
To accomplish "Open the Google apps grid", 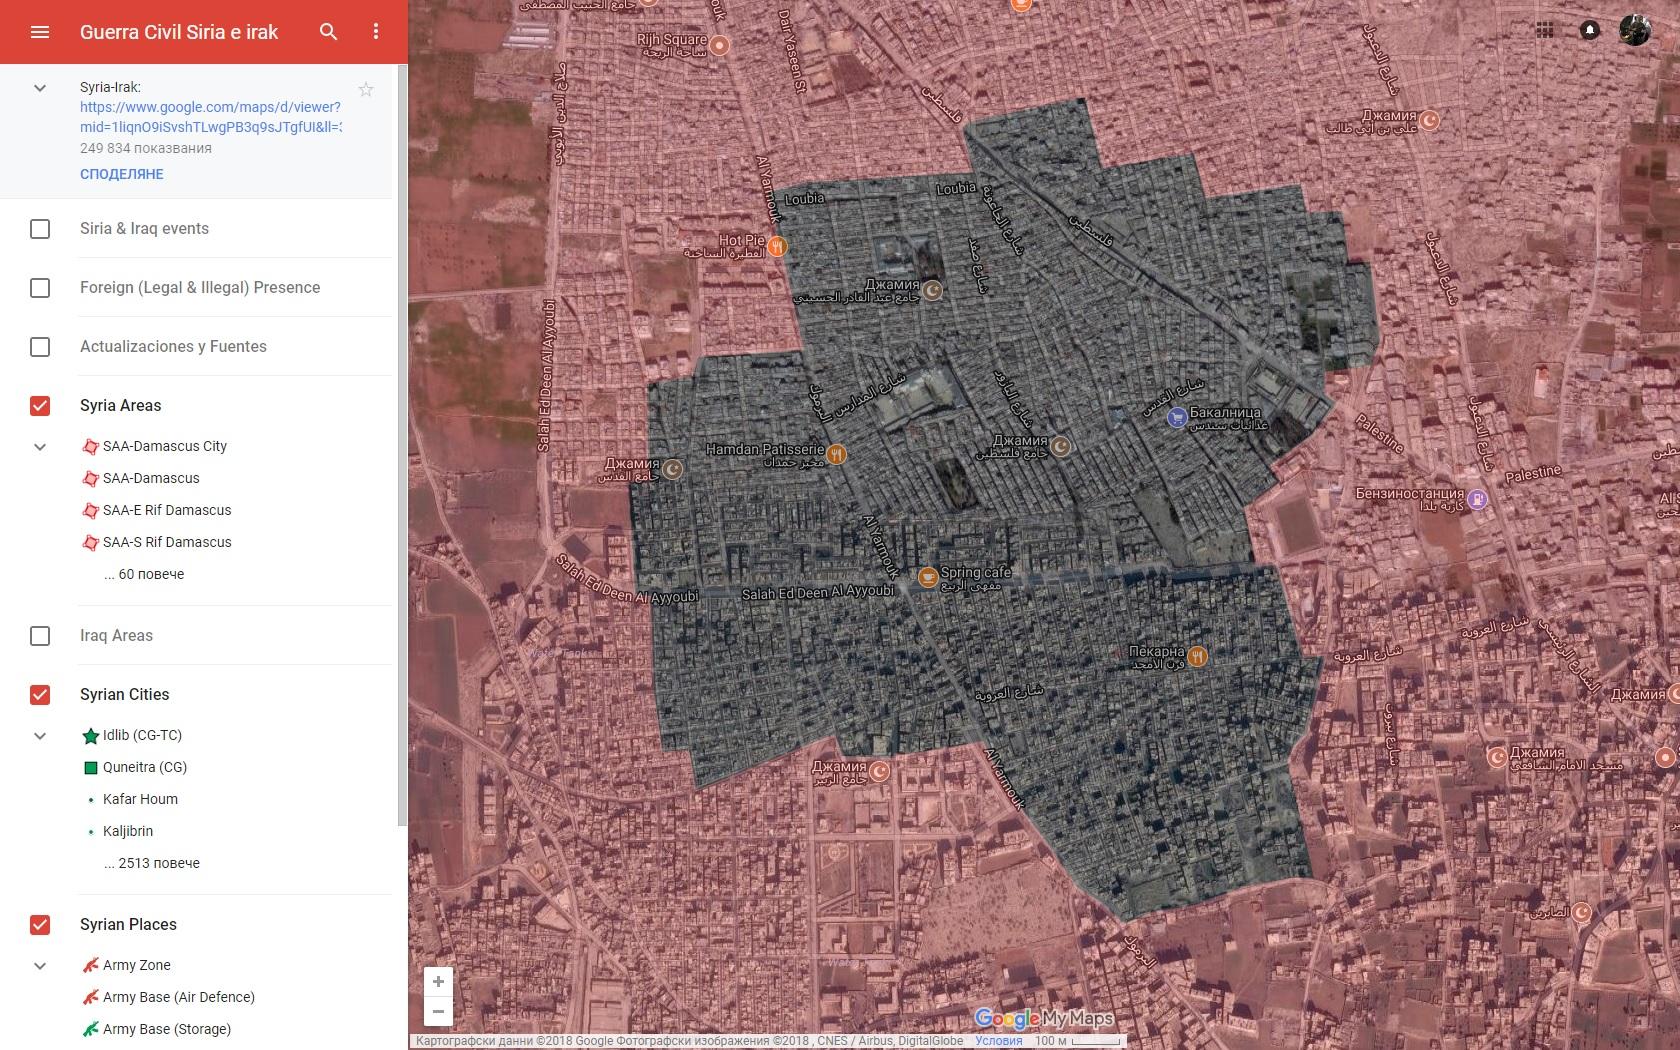I will click(1545, 31).
